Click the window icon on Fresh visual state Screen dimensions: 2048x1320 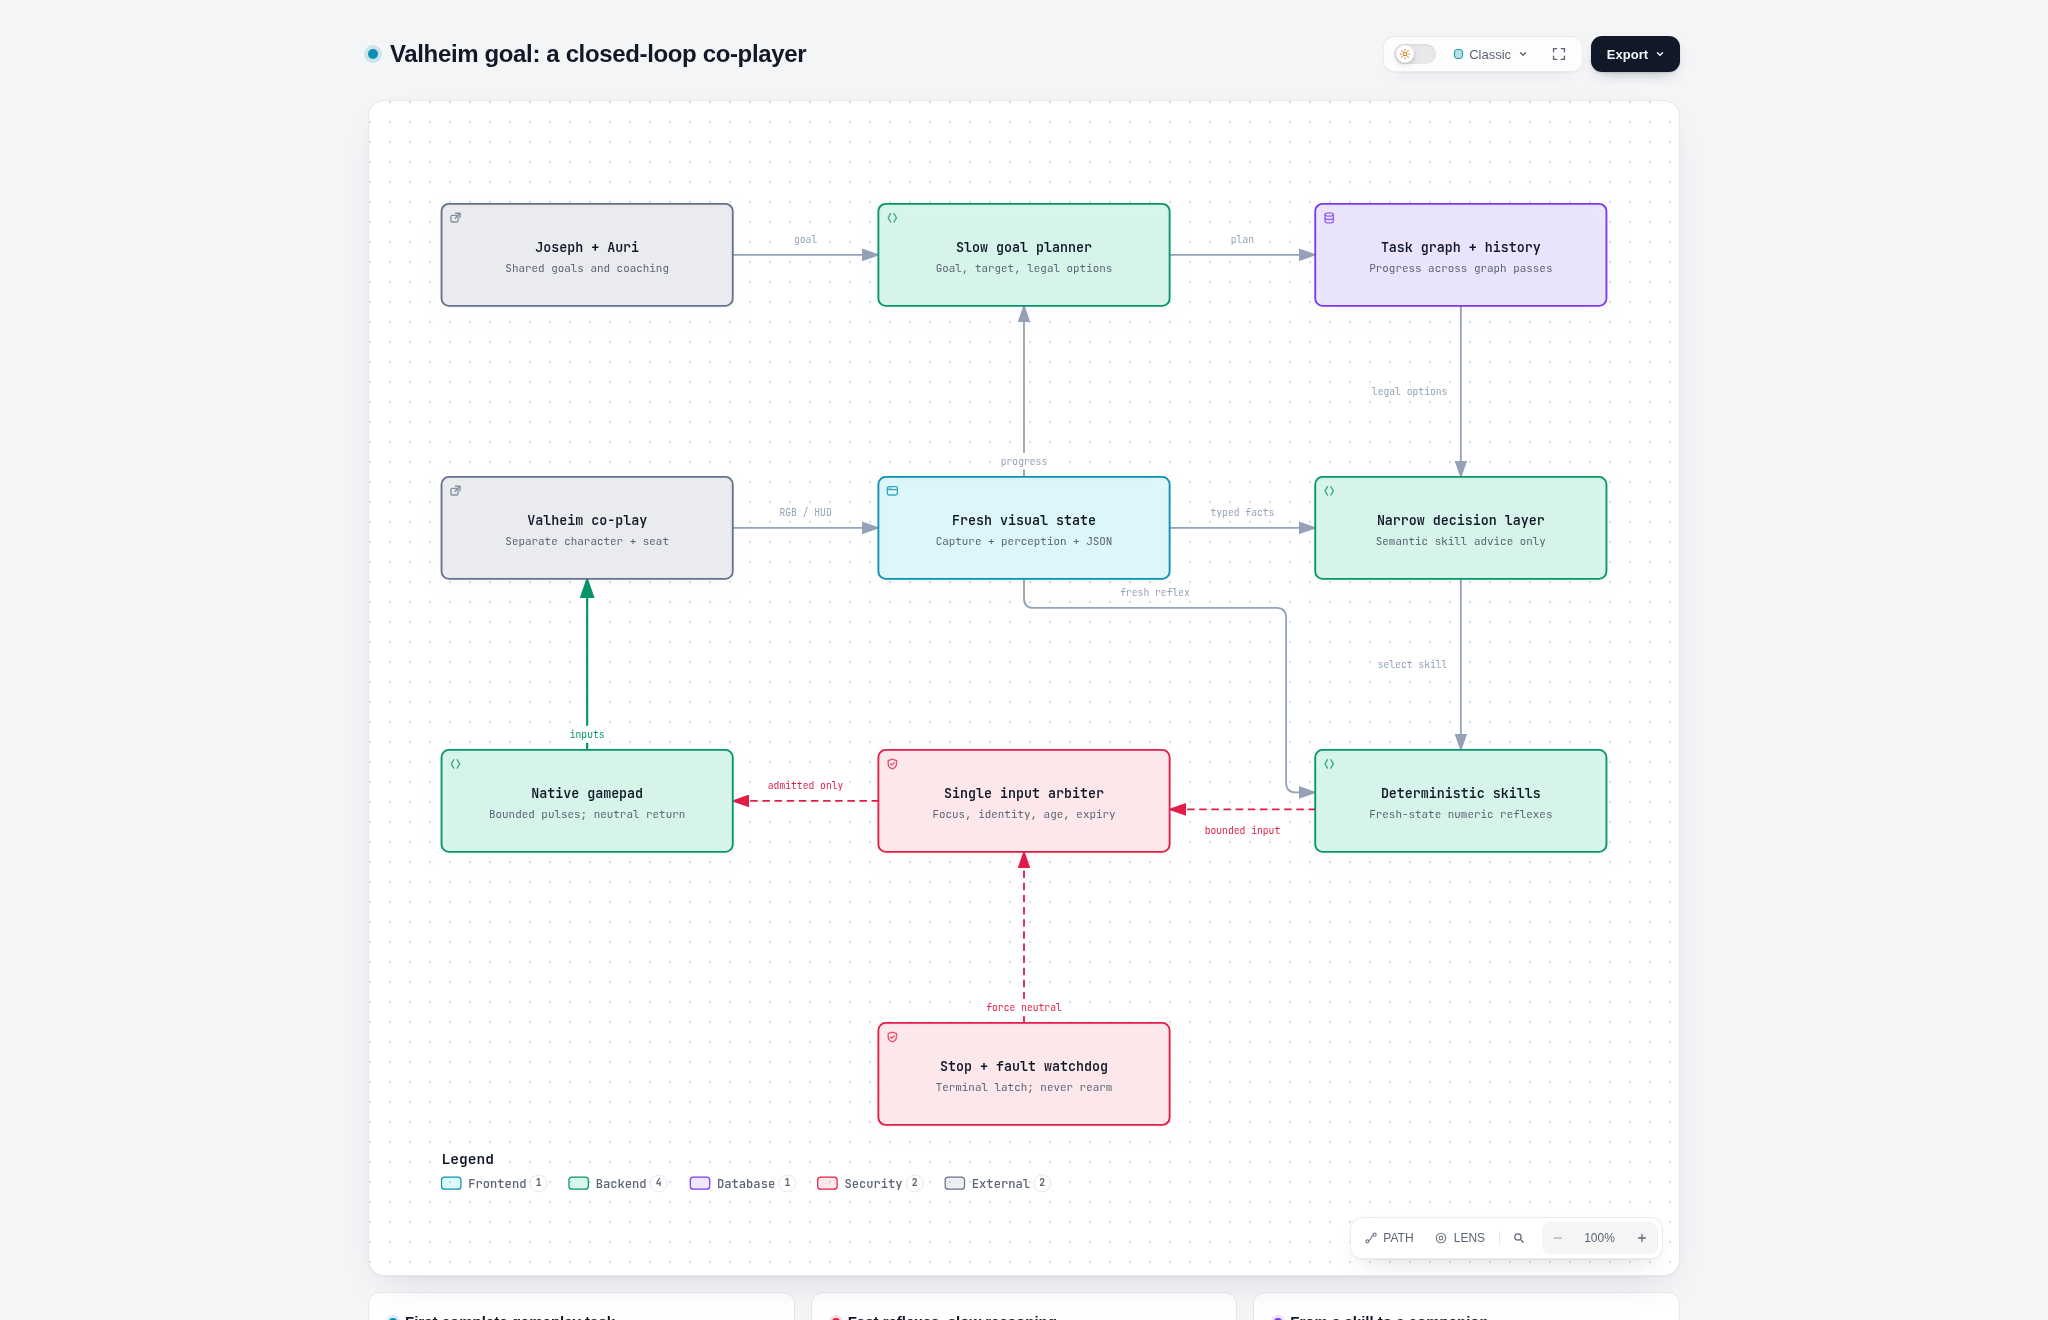[893, 491]
